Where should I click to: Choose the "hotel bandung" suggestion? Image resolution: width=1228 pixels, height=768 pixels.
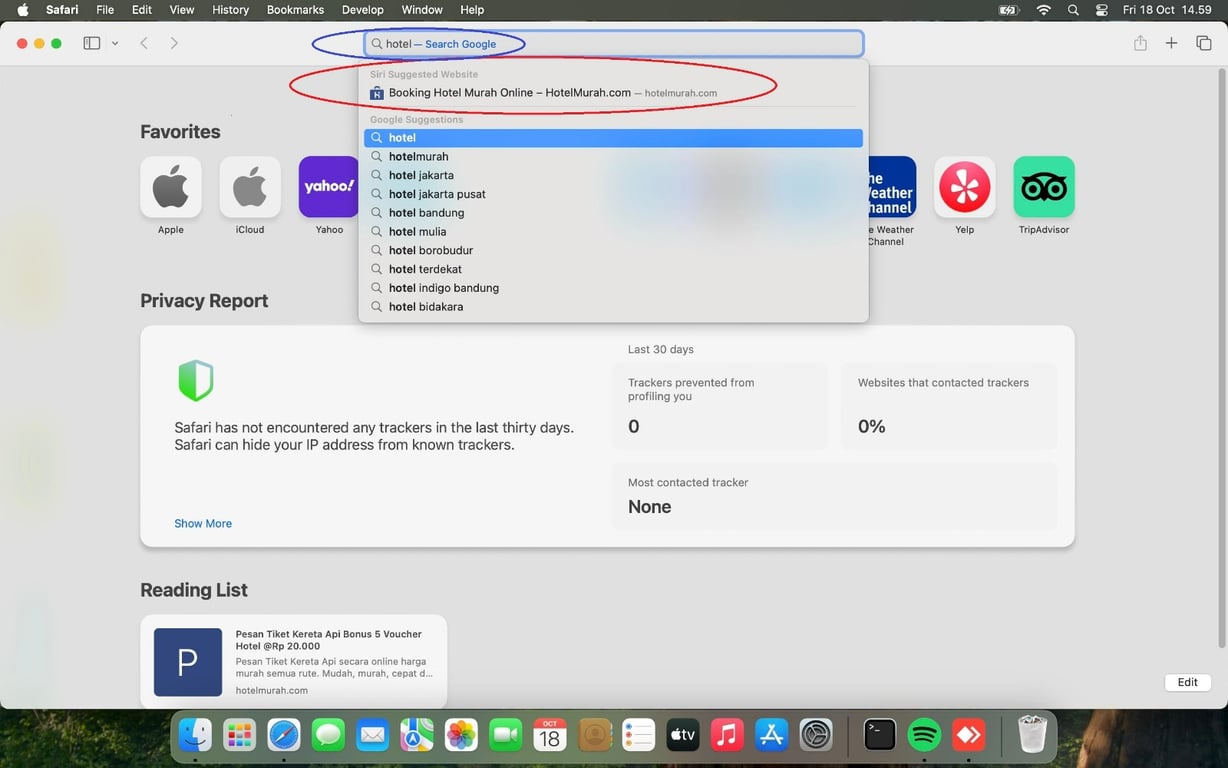click(x=613, y=213)
